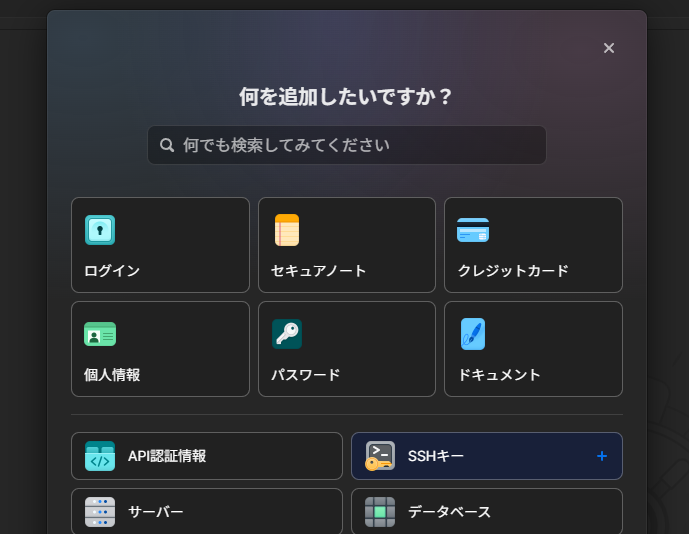Click the Password (パスワード) key icon
Image resolution: width=689 pixels, height=534 pixels.
point(287,334)
